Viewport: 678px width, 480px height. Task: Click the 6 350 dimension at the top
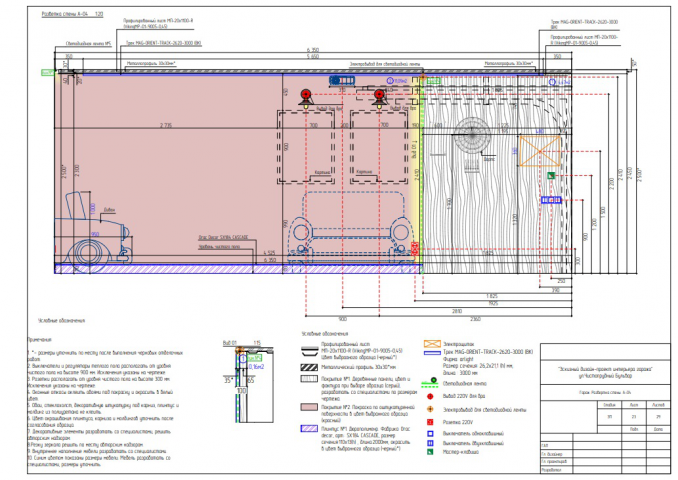(x=313, y=50)
